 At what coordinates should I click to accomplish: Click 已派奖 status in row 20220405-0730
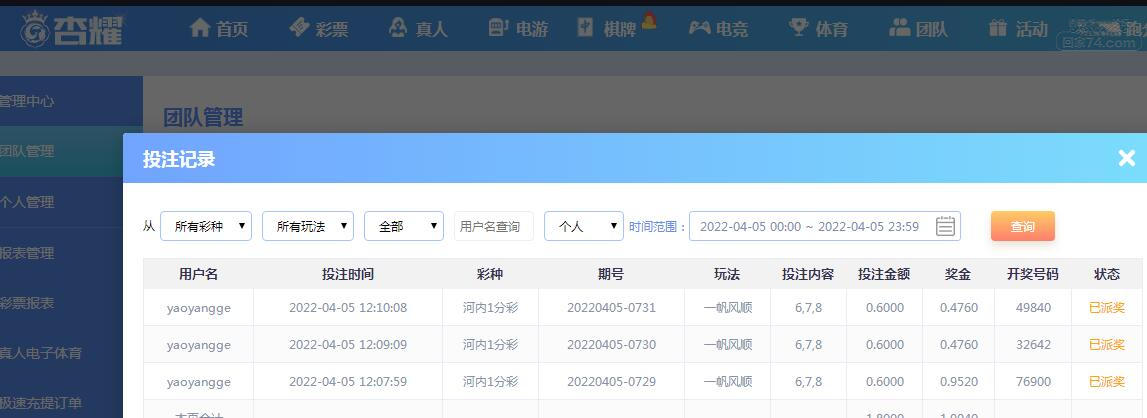pos(1107,344)
